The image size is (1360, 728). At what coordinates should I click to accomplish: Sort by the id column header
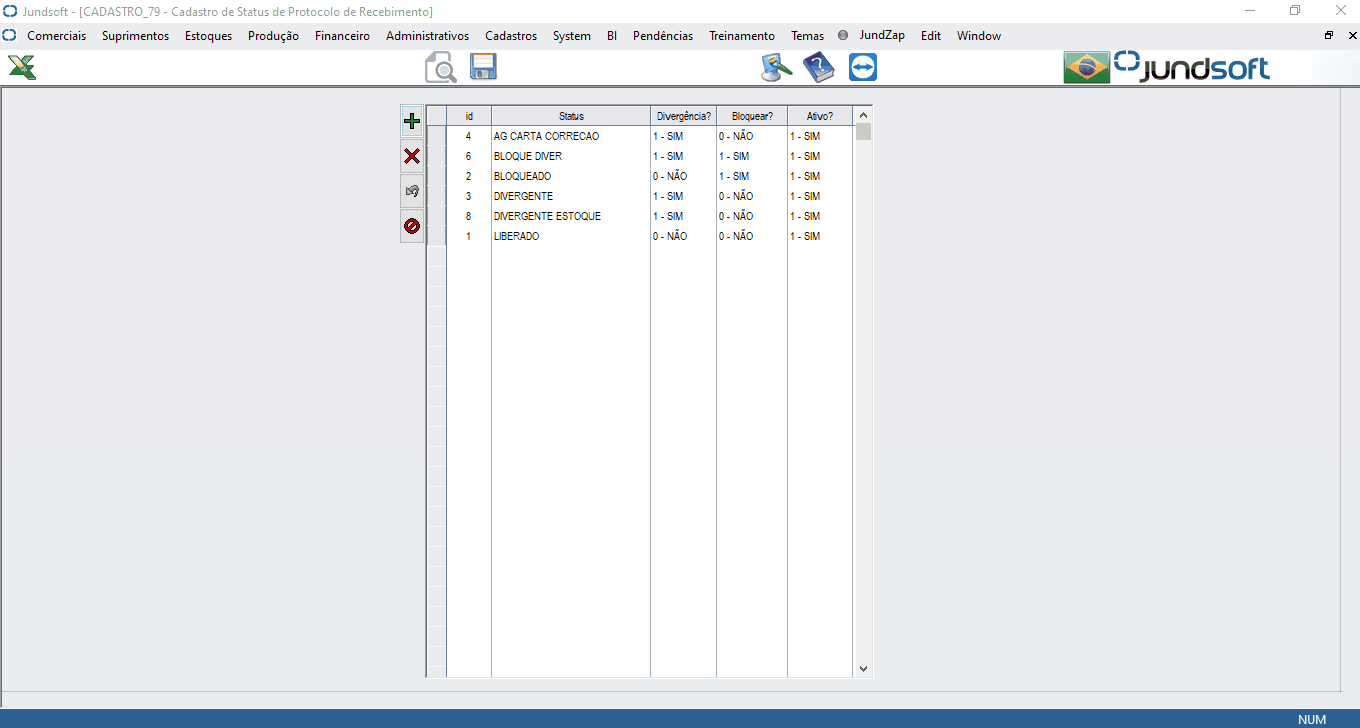(469, 116)
